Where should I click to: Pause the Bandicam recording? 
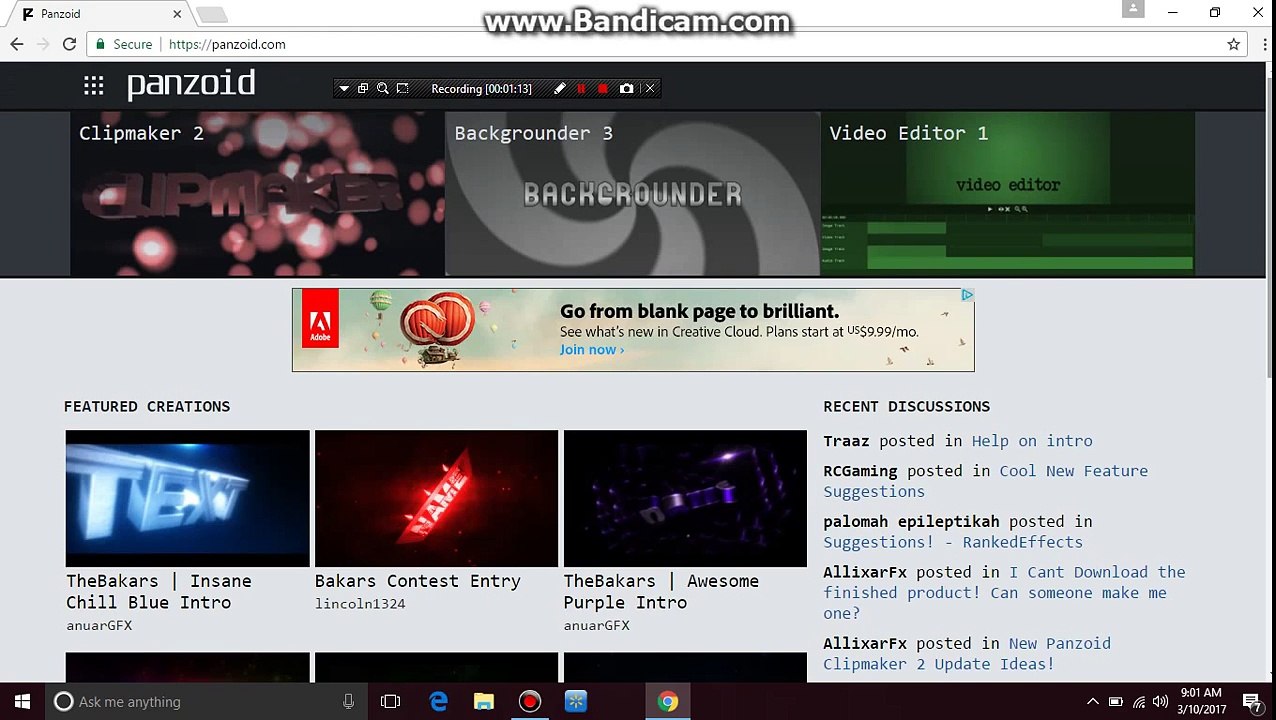coord(581,89)
